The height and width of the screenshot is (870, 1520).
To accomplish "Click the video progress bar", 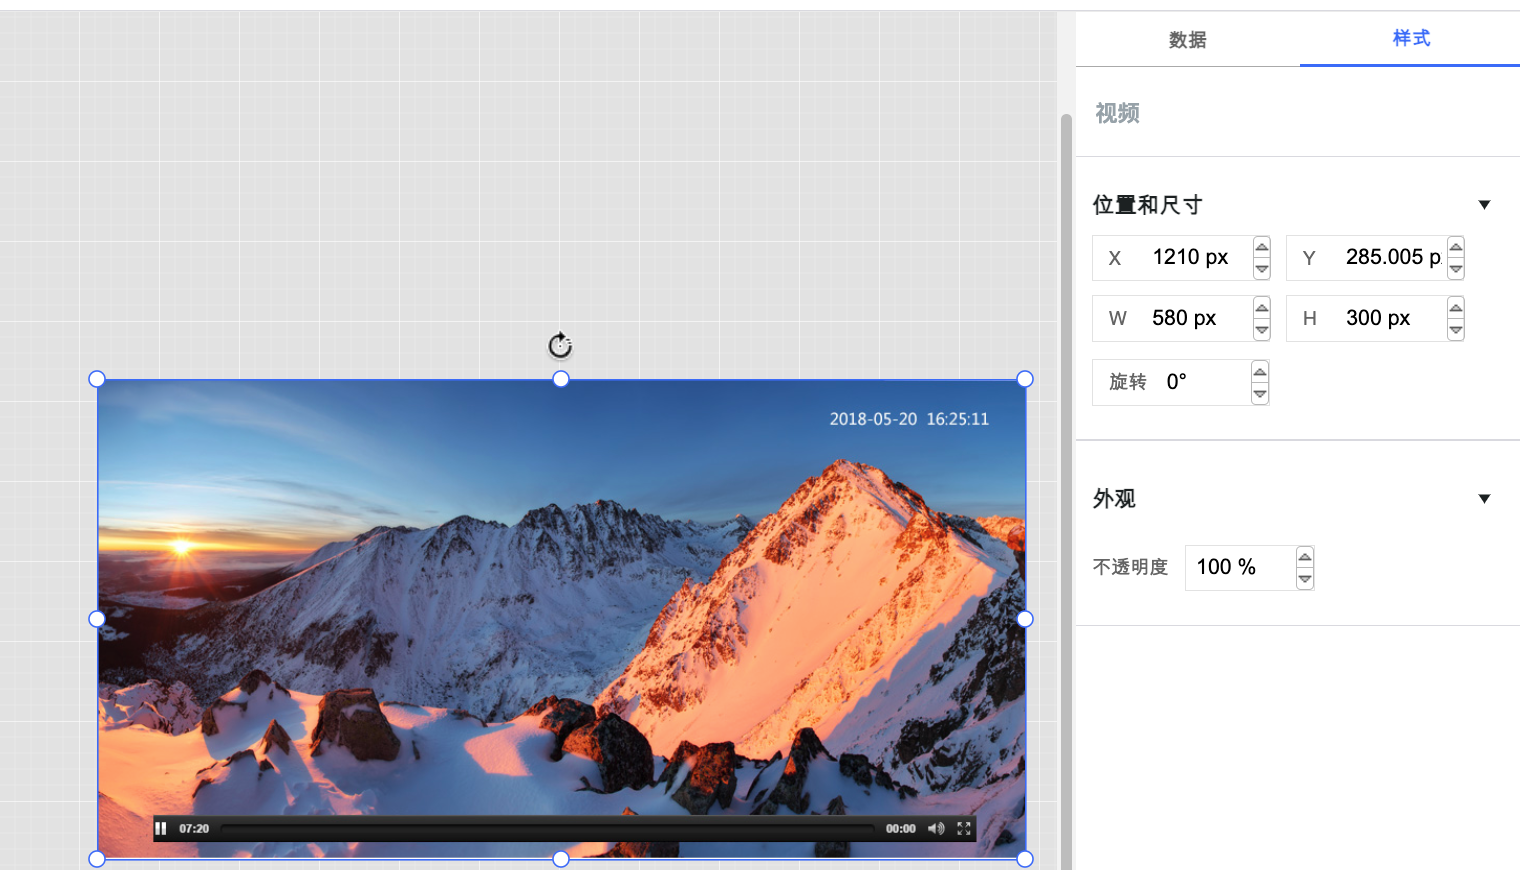I will [548, 829].
